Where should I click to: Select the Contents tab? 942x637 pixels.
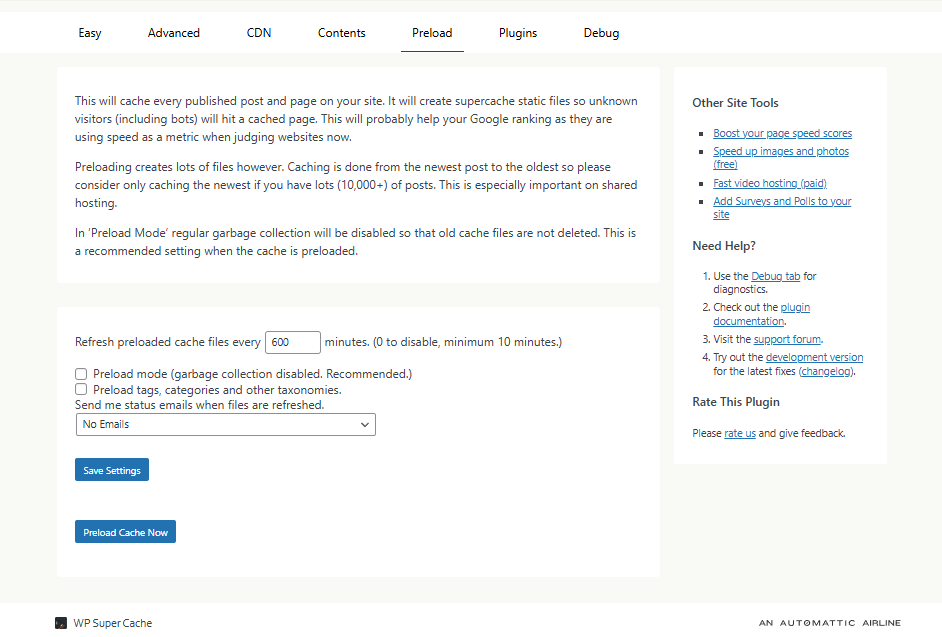(x=342, y=33)
